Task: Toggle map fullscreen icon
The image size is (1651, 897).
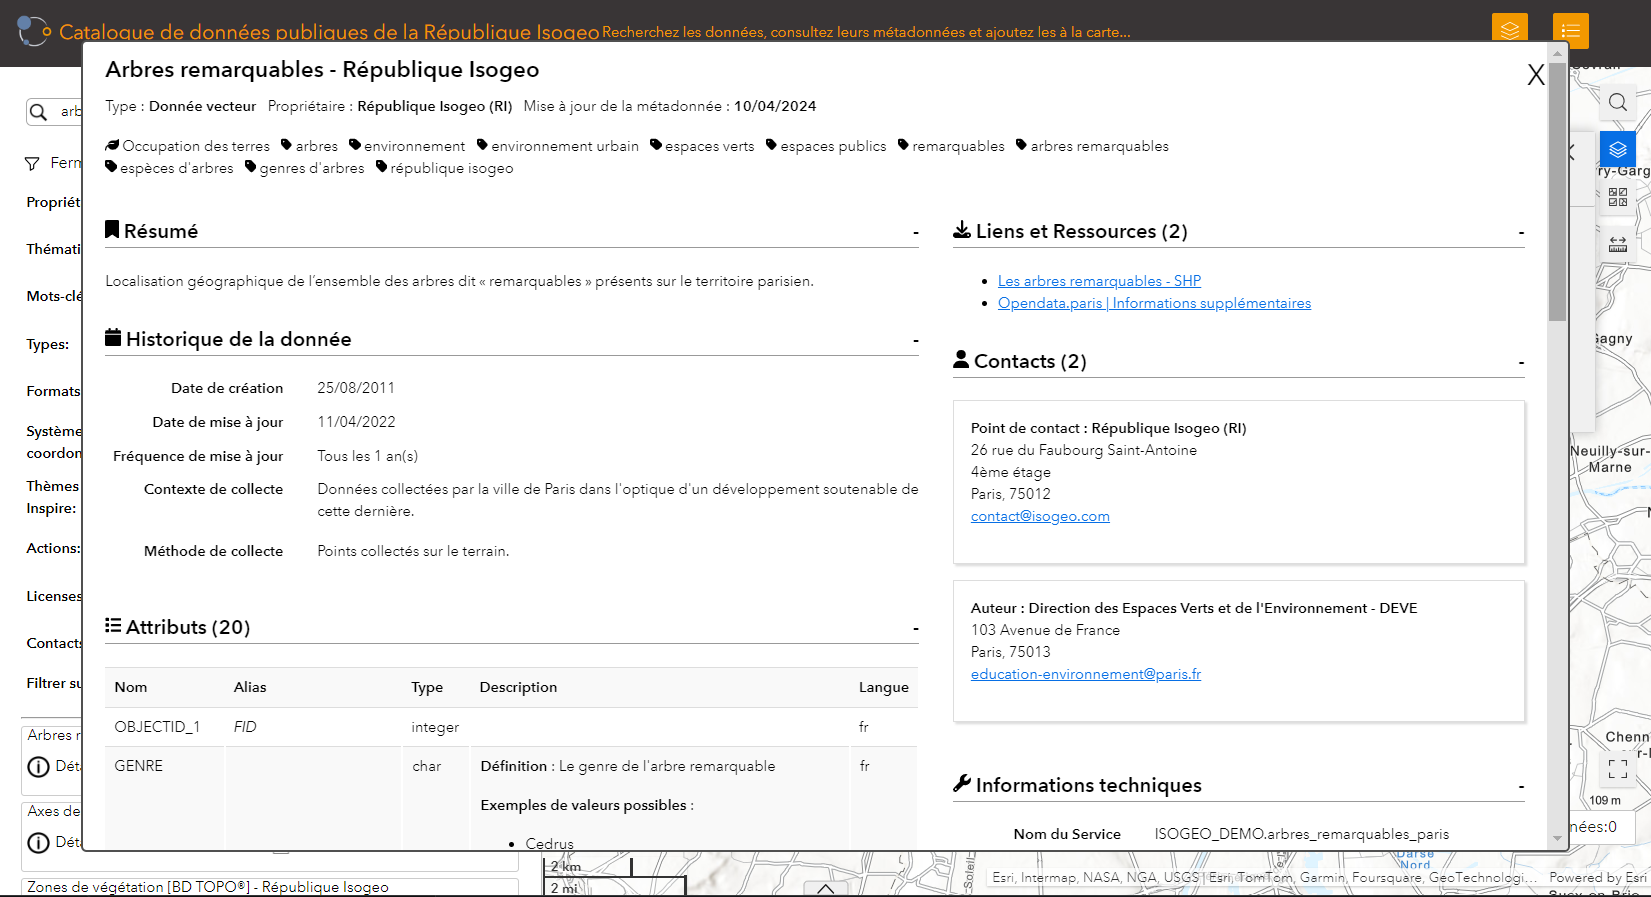Action: click(x=1618, y=769)
